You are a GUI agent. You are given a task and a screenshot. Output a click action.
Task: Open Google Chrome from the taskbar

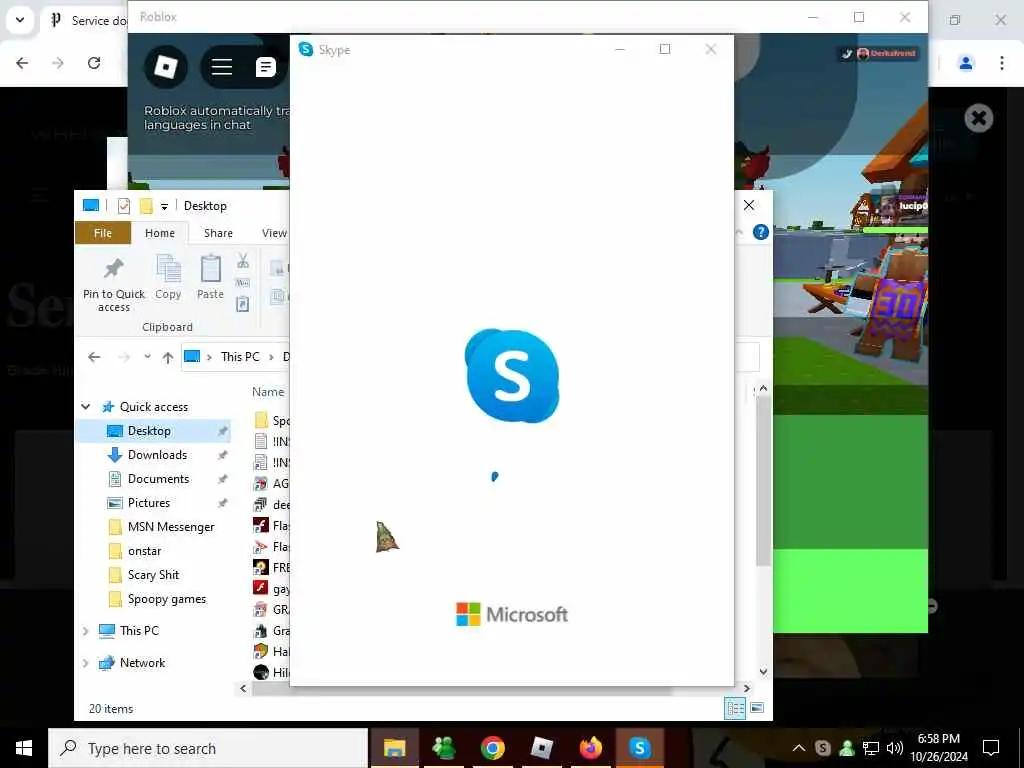coord(493,748)
